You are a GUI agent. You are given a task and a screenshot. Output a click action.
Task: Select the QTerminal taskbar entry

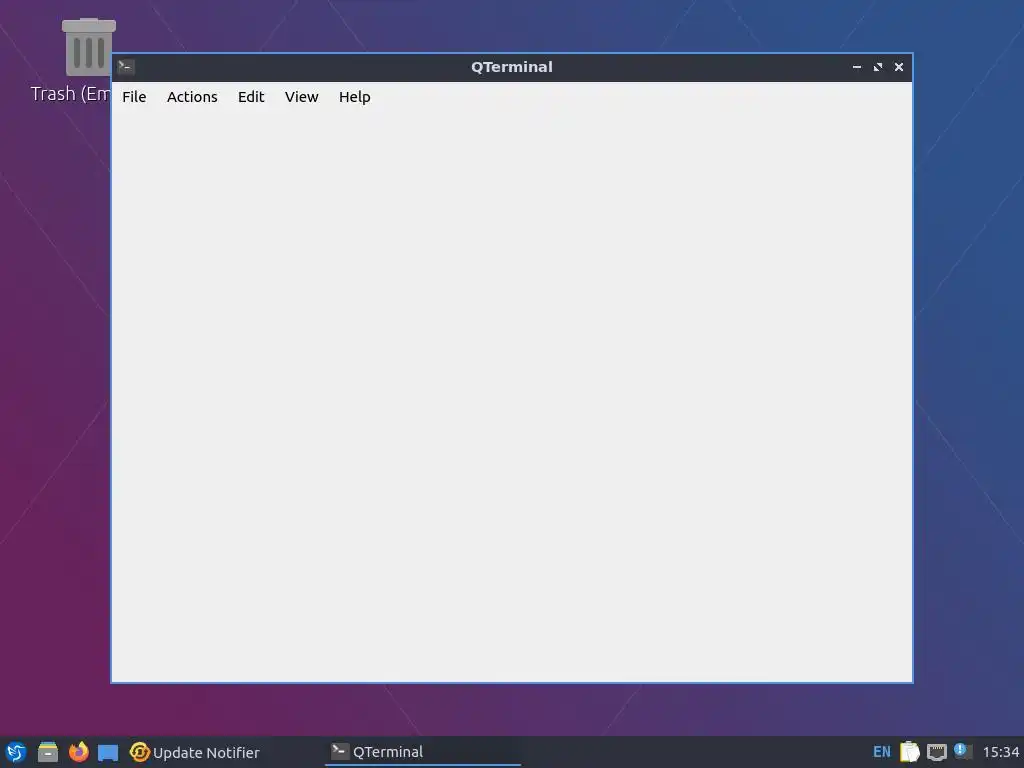tap(423, 752)
